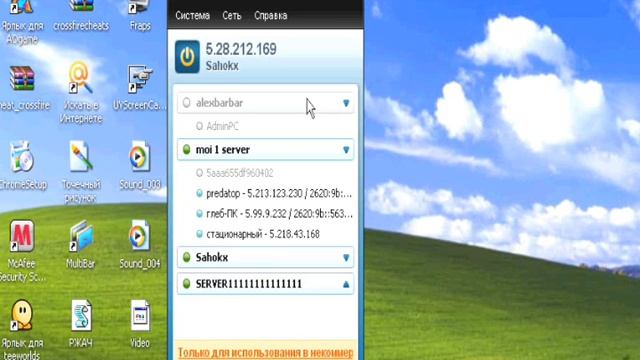Open the crossfirecheats desktop icon

pos(81,15)
